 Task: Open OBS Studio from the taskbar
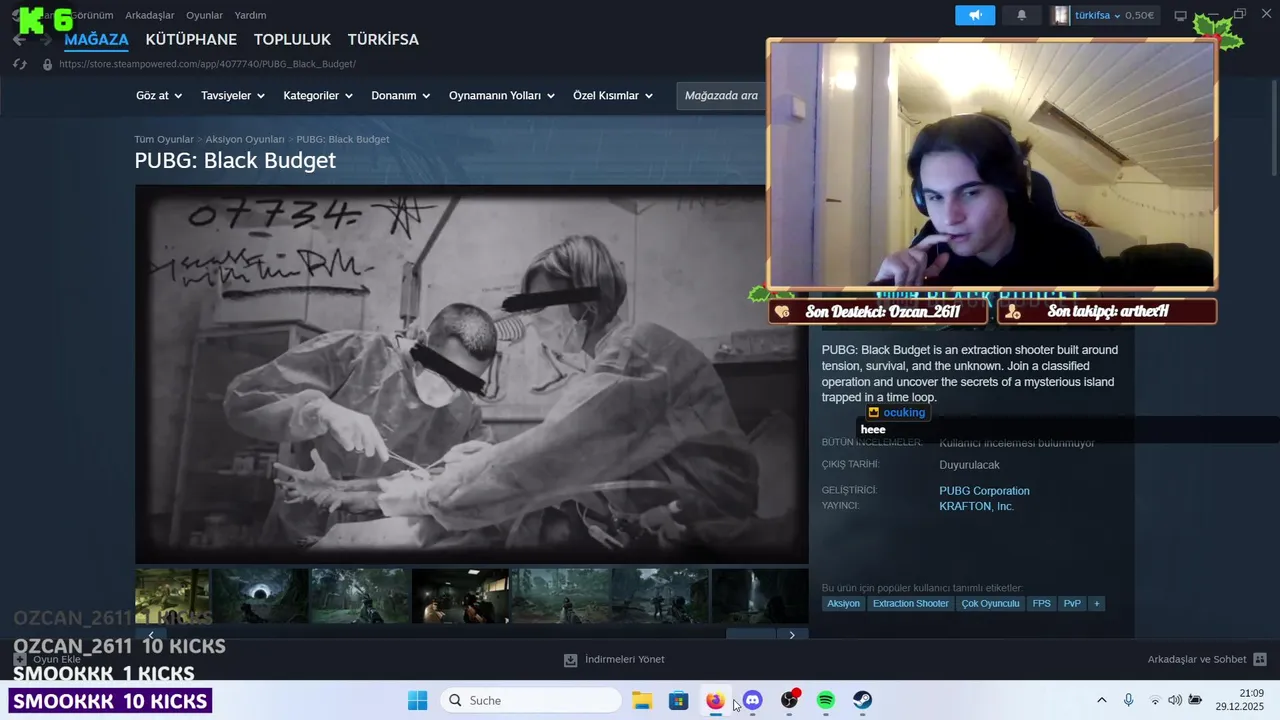click(x=789, y=700)
